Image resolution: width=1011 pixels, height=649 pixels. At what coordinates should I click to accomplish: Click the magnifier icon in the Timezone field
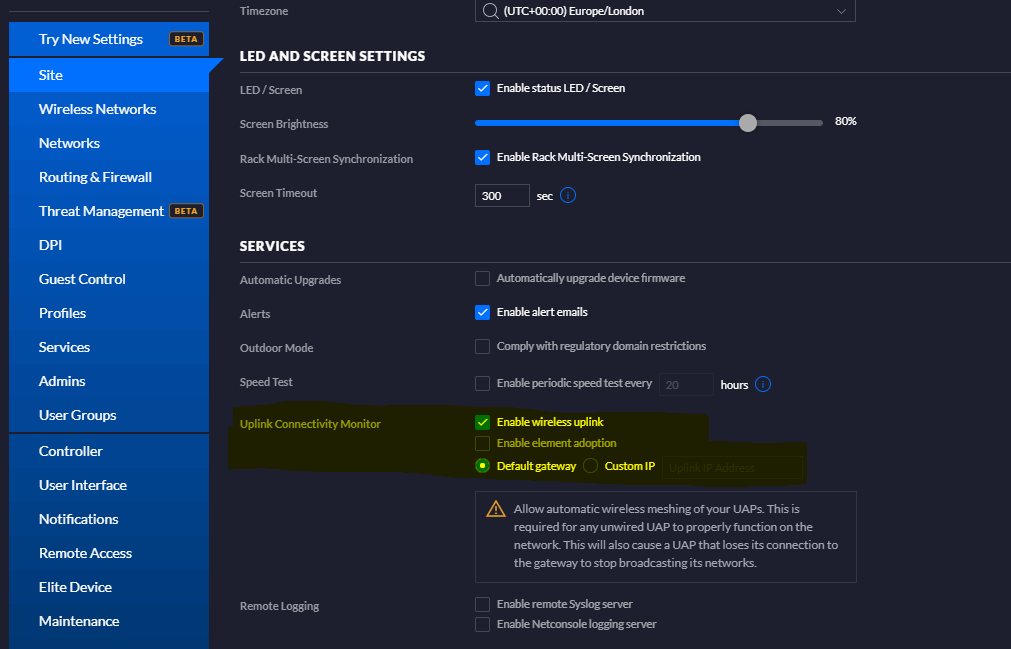click(492, 11)
